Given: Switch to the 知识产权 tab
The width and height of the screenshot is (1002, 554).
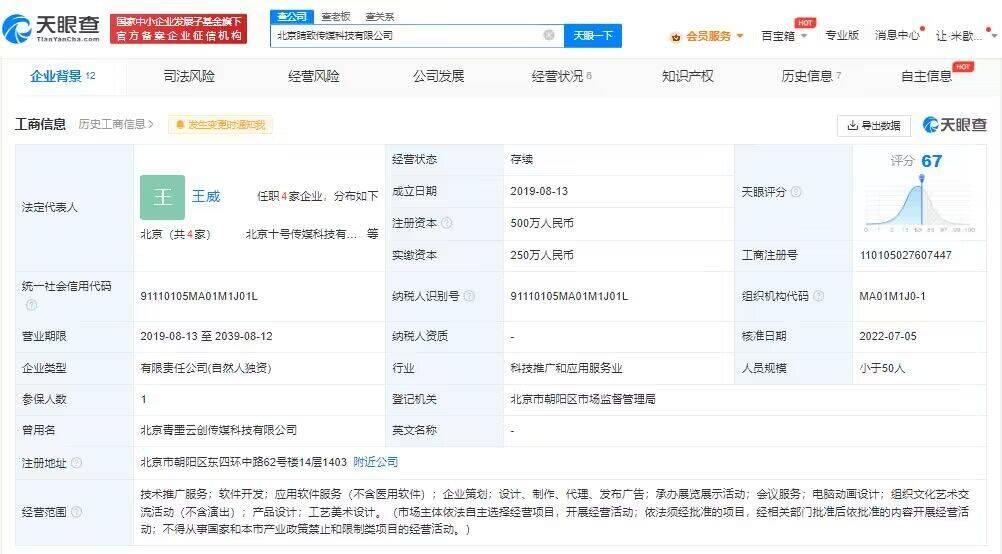Looking at the screenshot, I should tap(688, 76).
